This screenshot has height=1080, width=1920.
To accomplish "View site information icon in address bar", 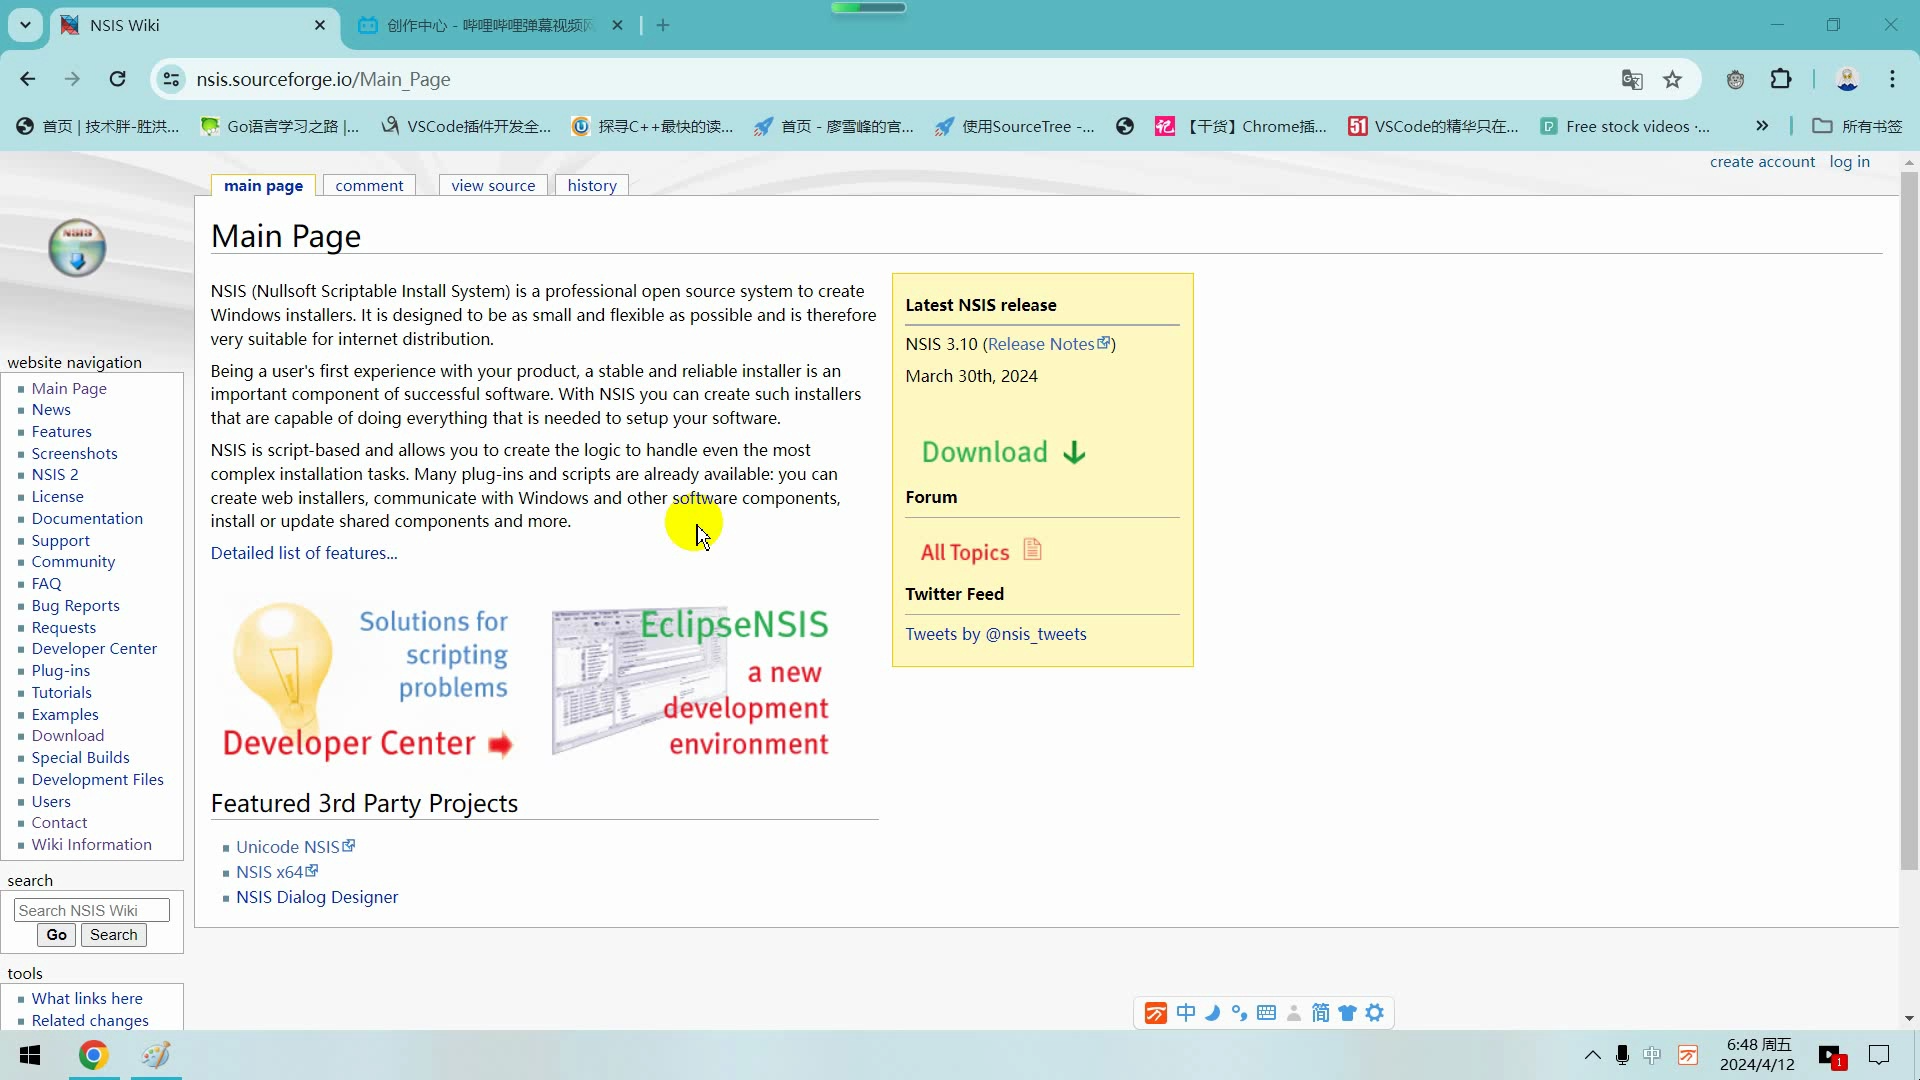I will pyautogui.click(x=172, y=79).
